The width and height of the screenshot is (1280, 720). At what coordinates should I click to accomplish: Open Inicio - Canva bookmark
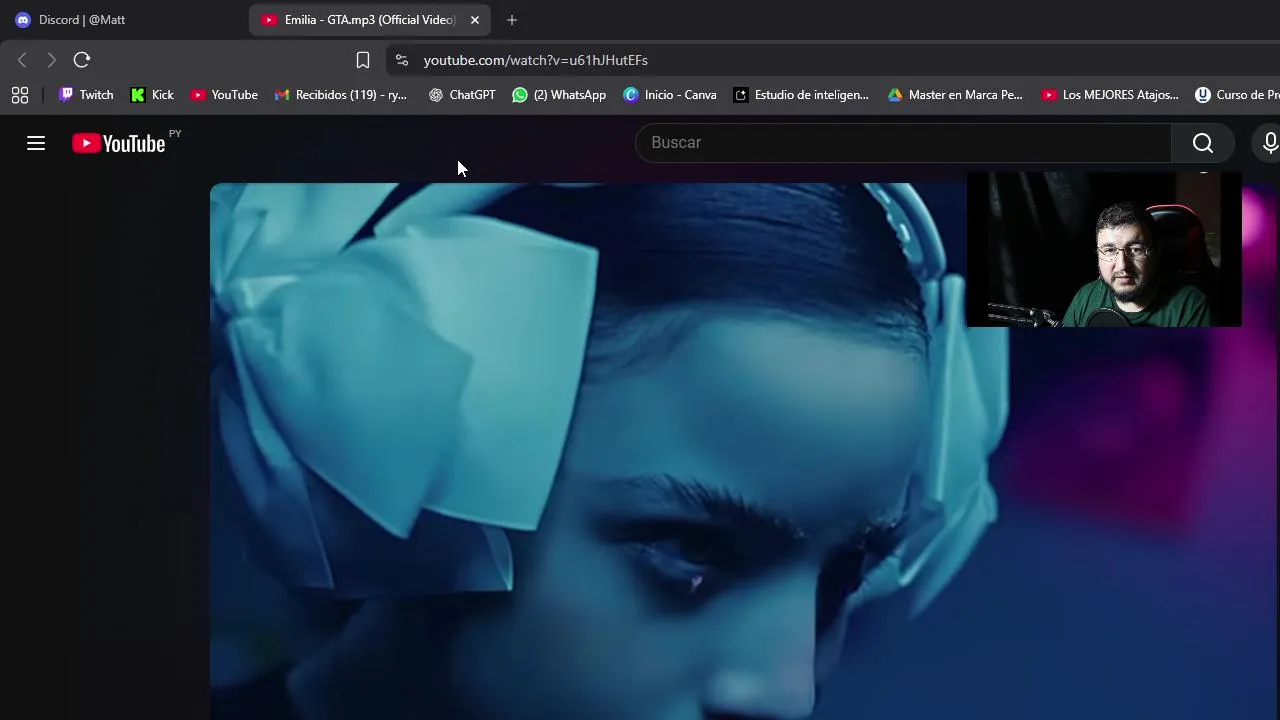(x=670, y=95)
